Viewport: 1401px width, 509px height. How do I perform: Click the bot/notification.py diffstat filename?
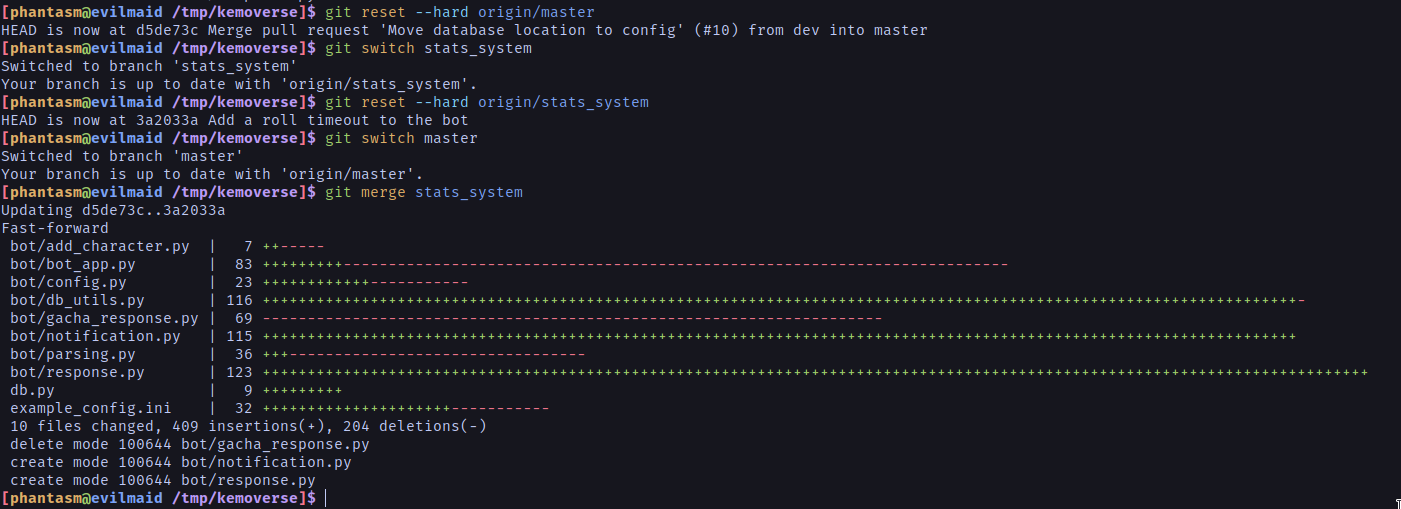(x=95, y=336)
